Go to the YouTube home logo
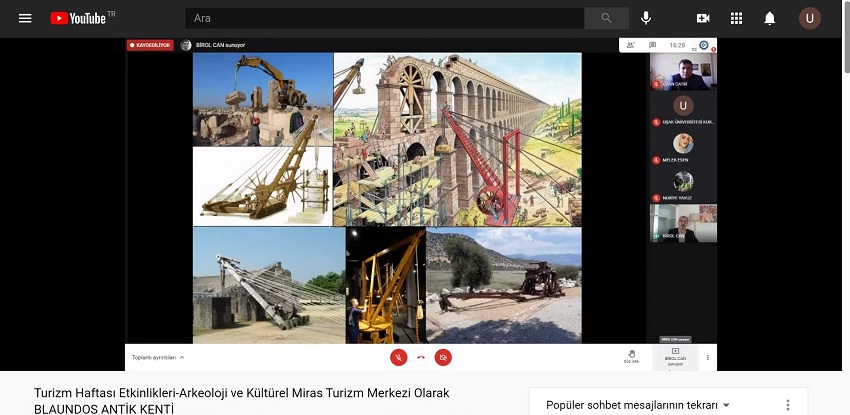The height and width of the screenshot is (415, 850). pyautogui.click(x=82, y=18)
